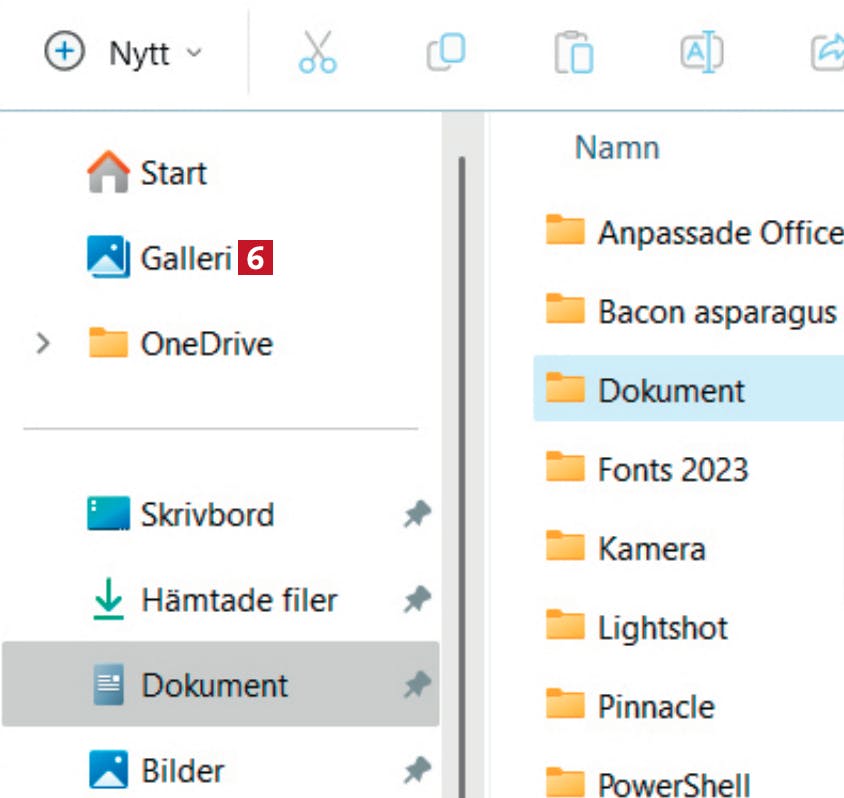Toggle the pin next to Hämtade filer
Image resolution: width=844 pixels, height=798 pixels.
[417, 599]
